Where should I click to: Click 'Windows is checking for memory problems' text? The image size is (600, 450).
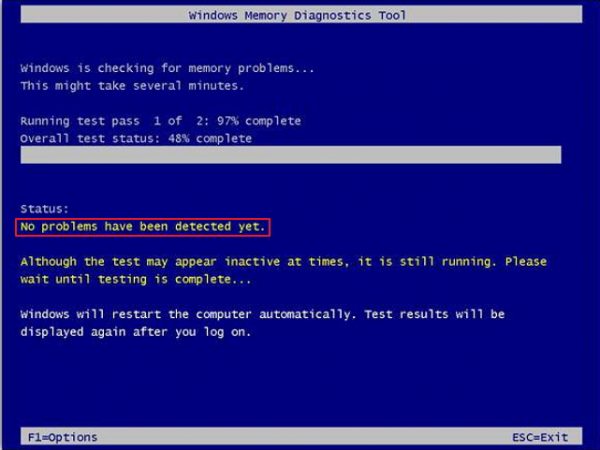pos(167,68)
